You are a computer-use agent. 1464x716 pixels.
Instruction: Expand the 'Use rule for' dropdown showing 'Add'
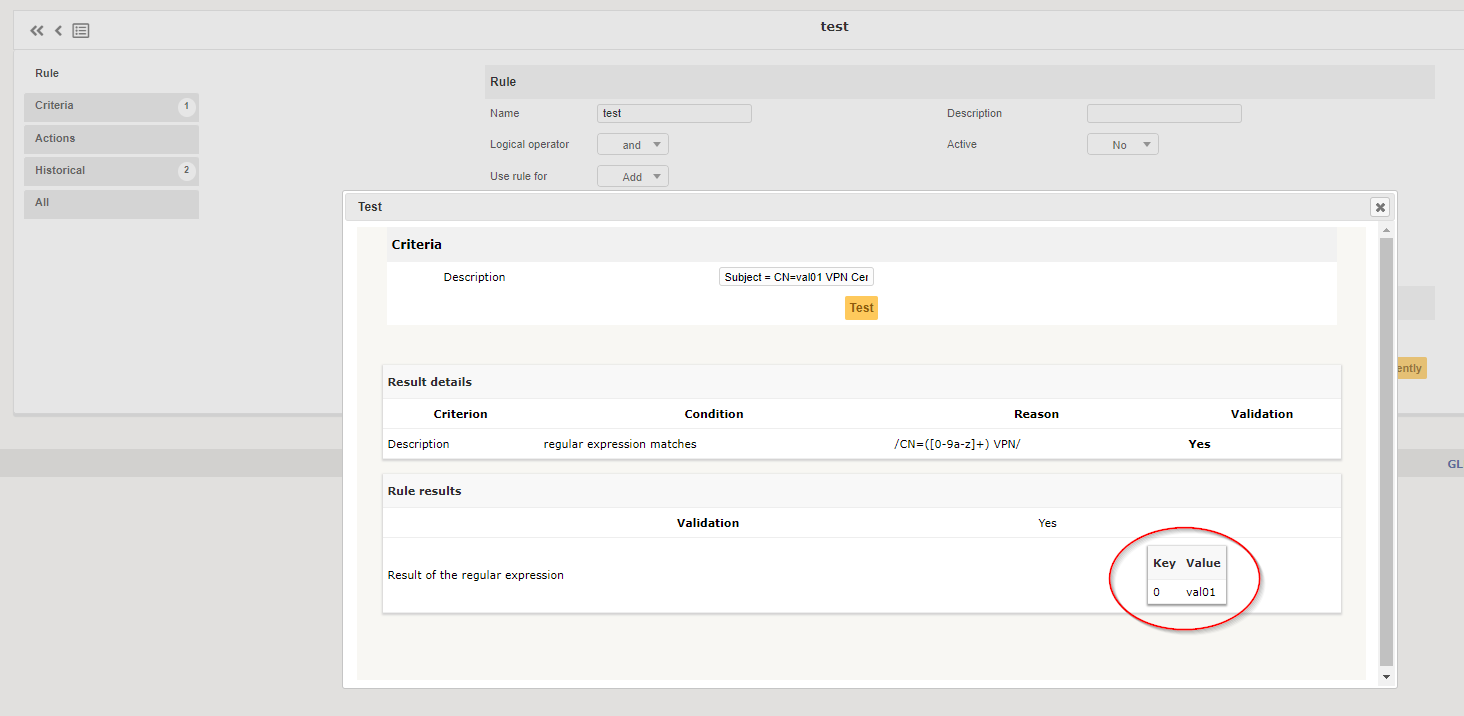pos(632,175)
